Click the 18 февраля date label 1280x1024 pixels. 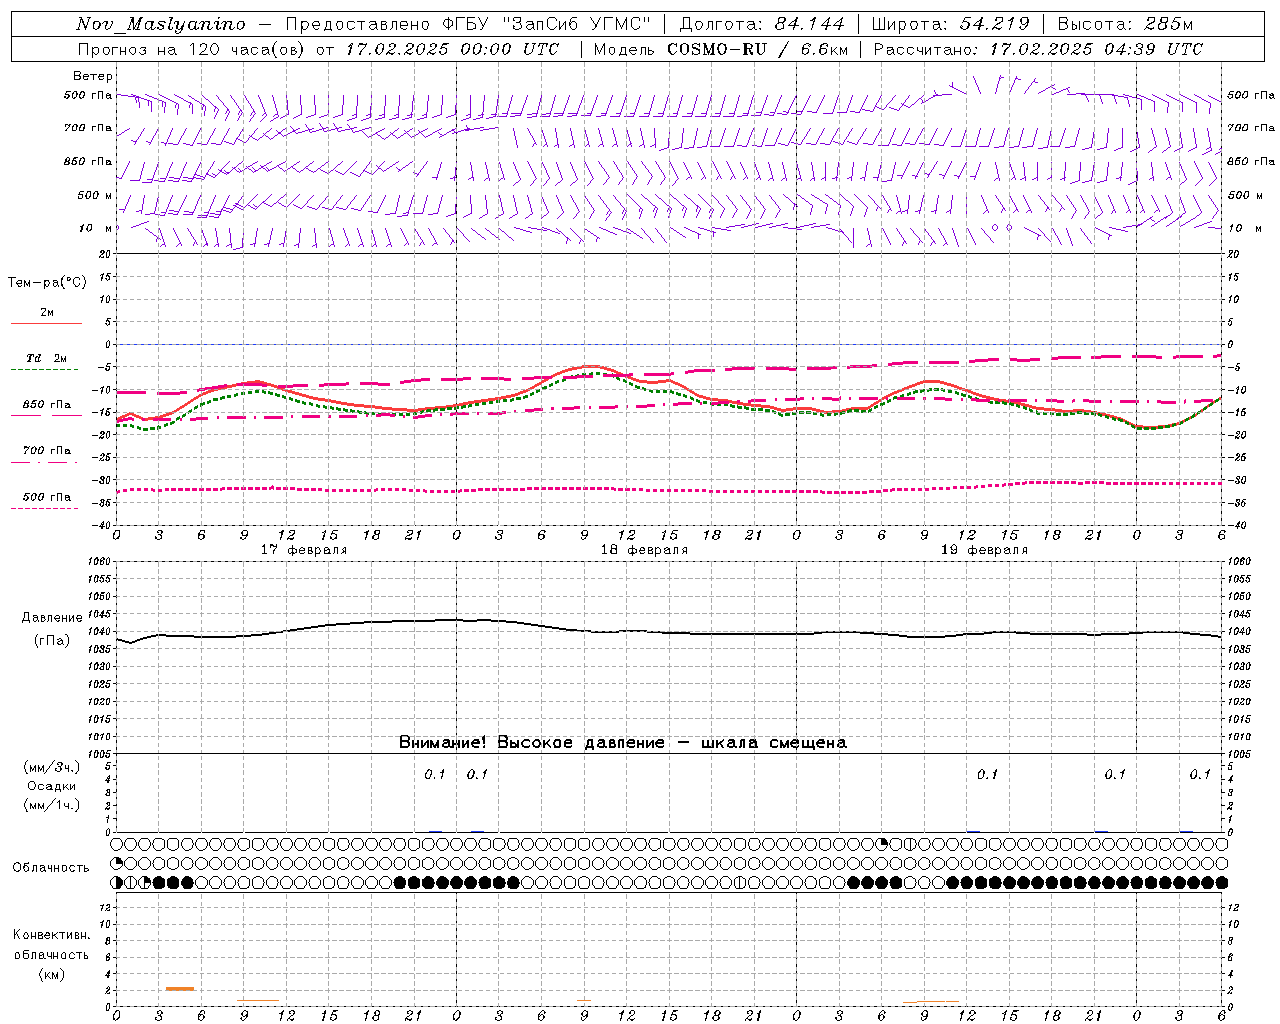[x=644, y=550]
